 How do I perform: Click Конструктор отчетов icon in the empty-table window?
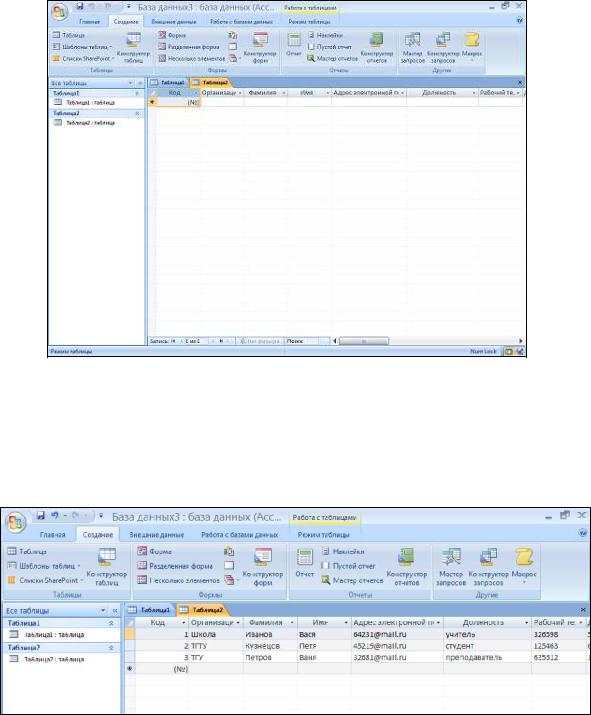pyautogui.click(x=377, y=40)
